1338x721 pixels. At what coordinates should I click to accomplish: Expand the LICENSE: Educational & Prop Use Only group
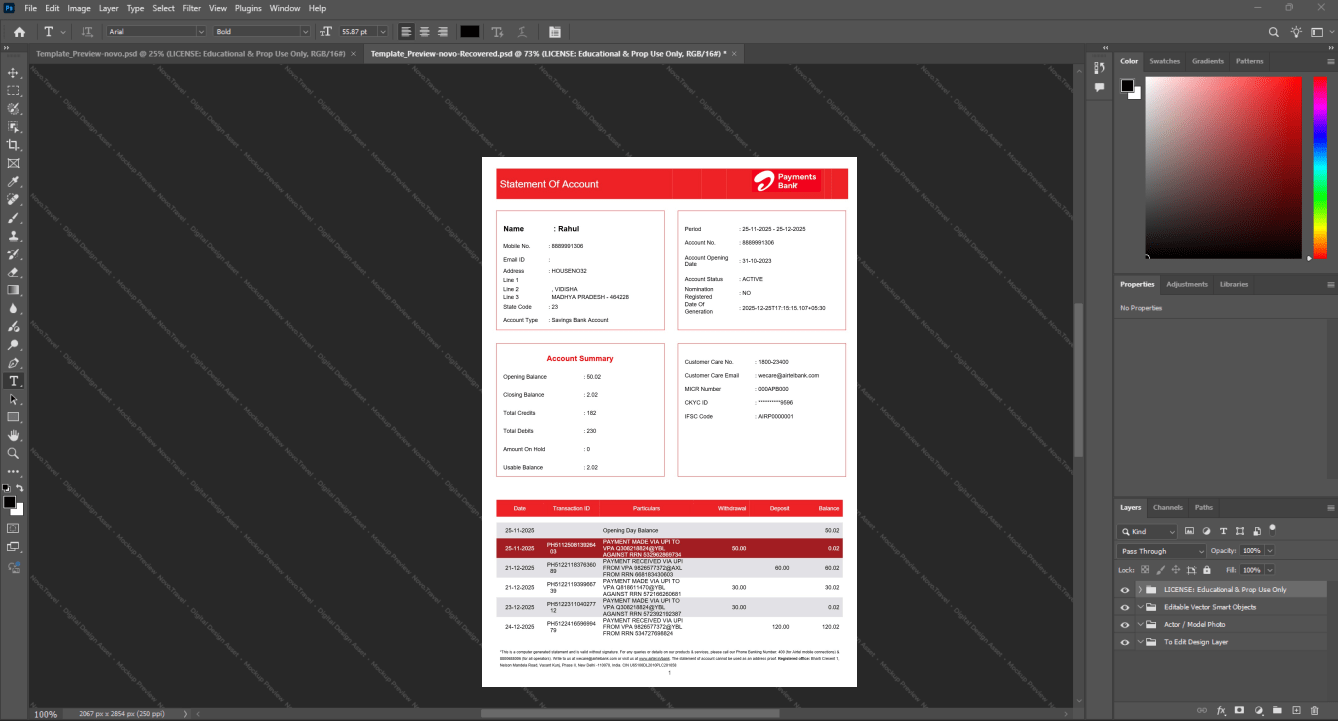click(x=1140, y=589)
